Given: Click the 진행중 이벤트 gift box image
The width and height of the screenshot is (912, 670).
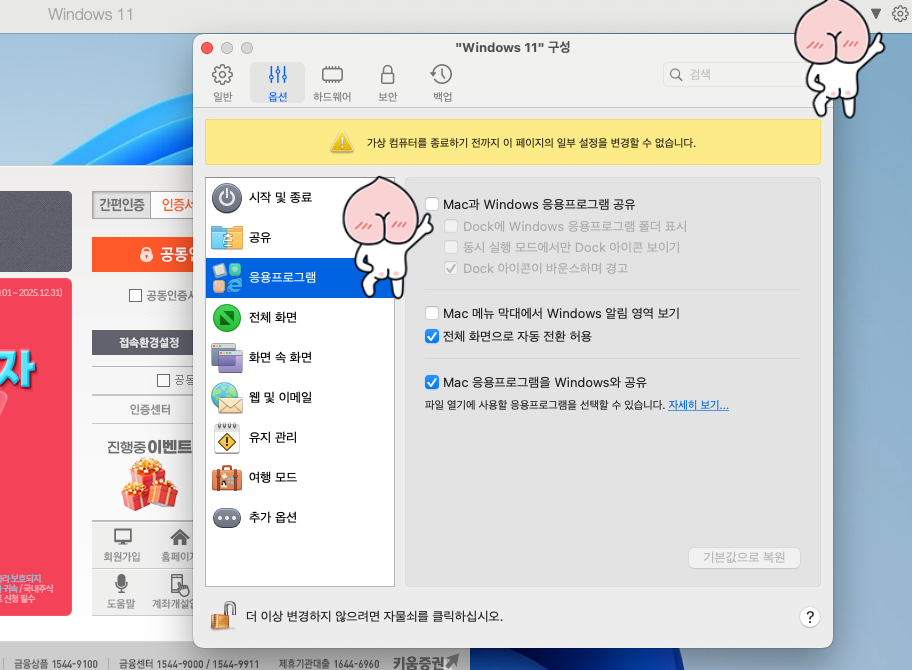Looking at the screenshot, I should [149, 484].
